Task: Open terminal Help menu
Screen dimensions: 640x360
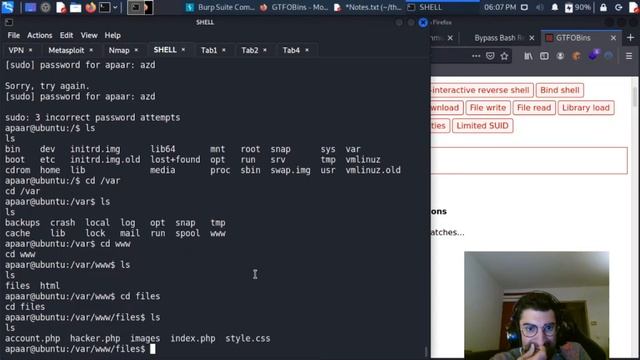Action: (113, 36)
